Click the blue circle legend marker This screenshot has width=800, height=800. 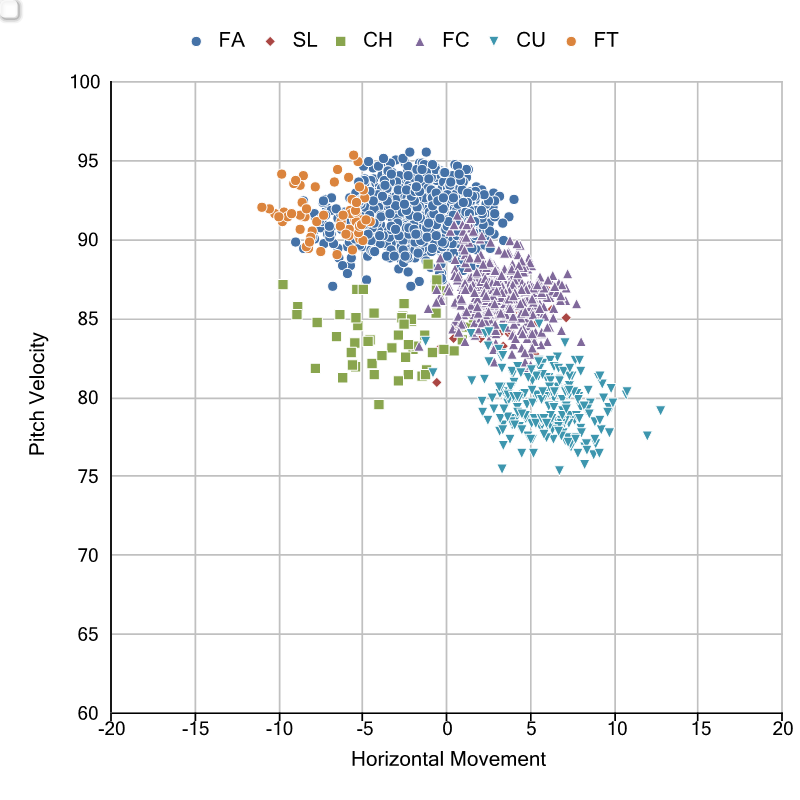point(196,41)
